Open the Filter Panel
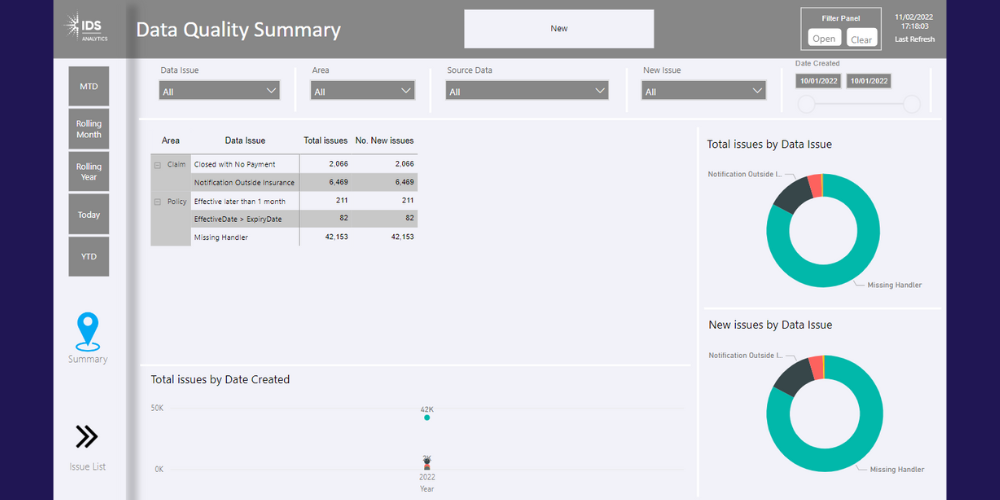 pyautogui.click(x=824, y=39)
